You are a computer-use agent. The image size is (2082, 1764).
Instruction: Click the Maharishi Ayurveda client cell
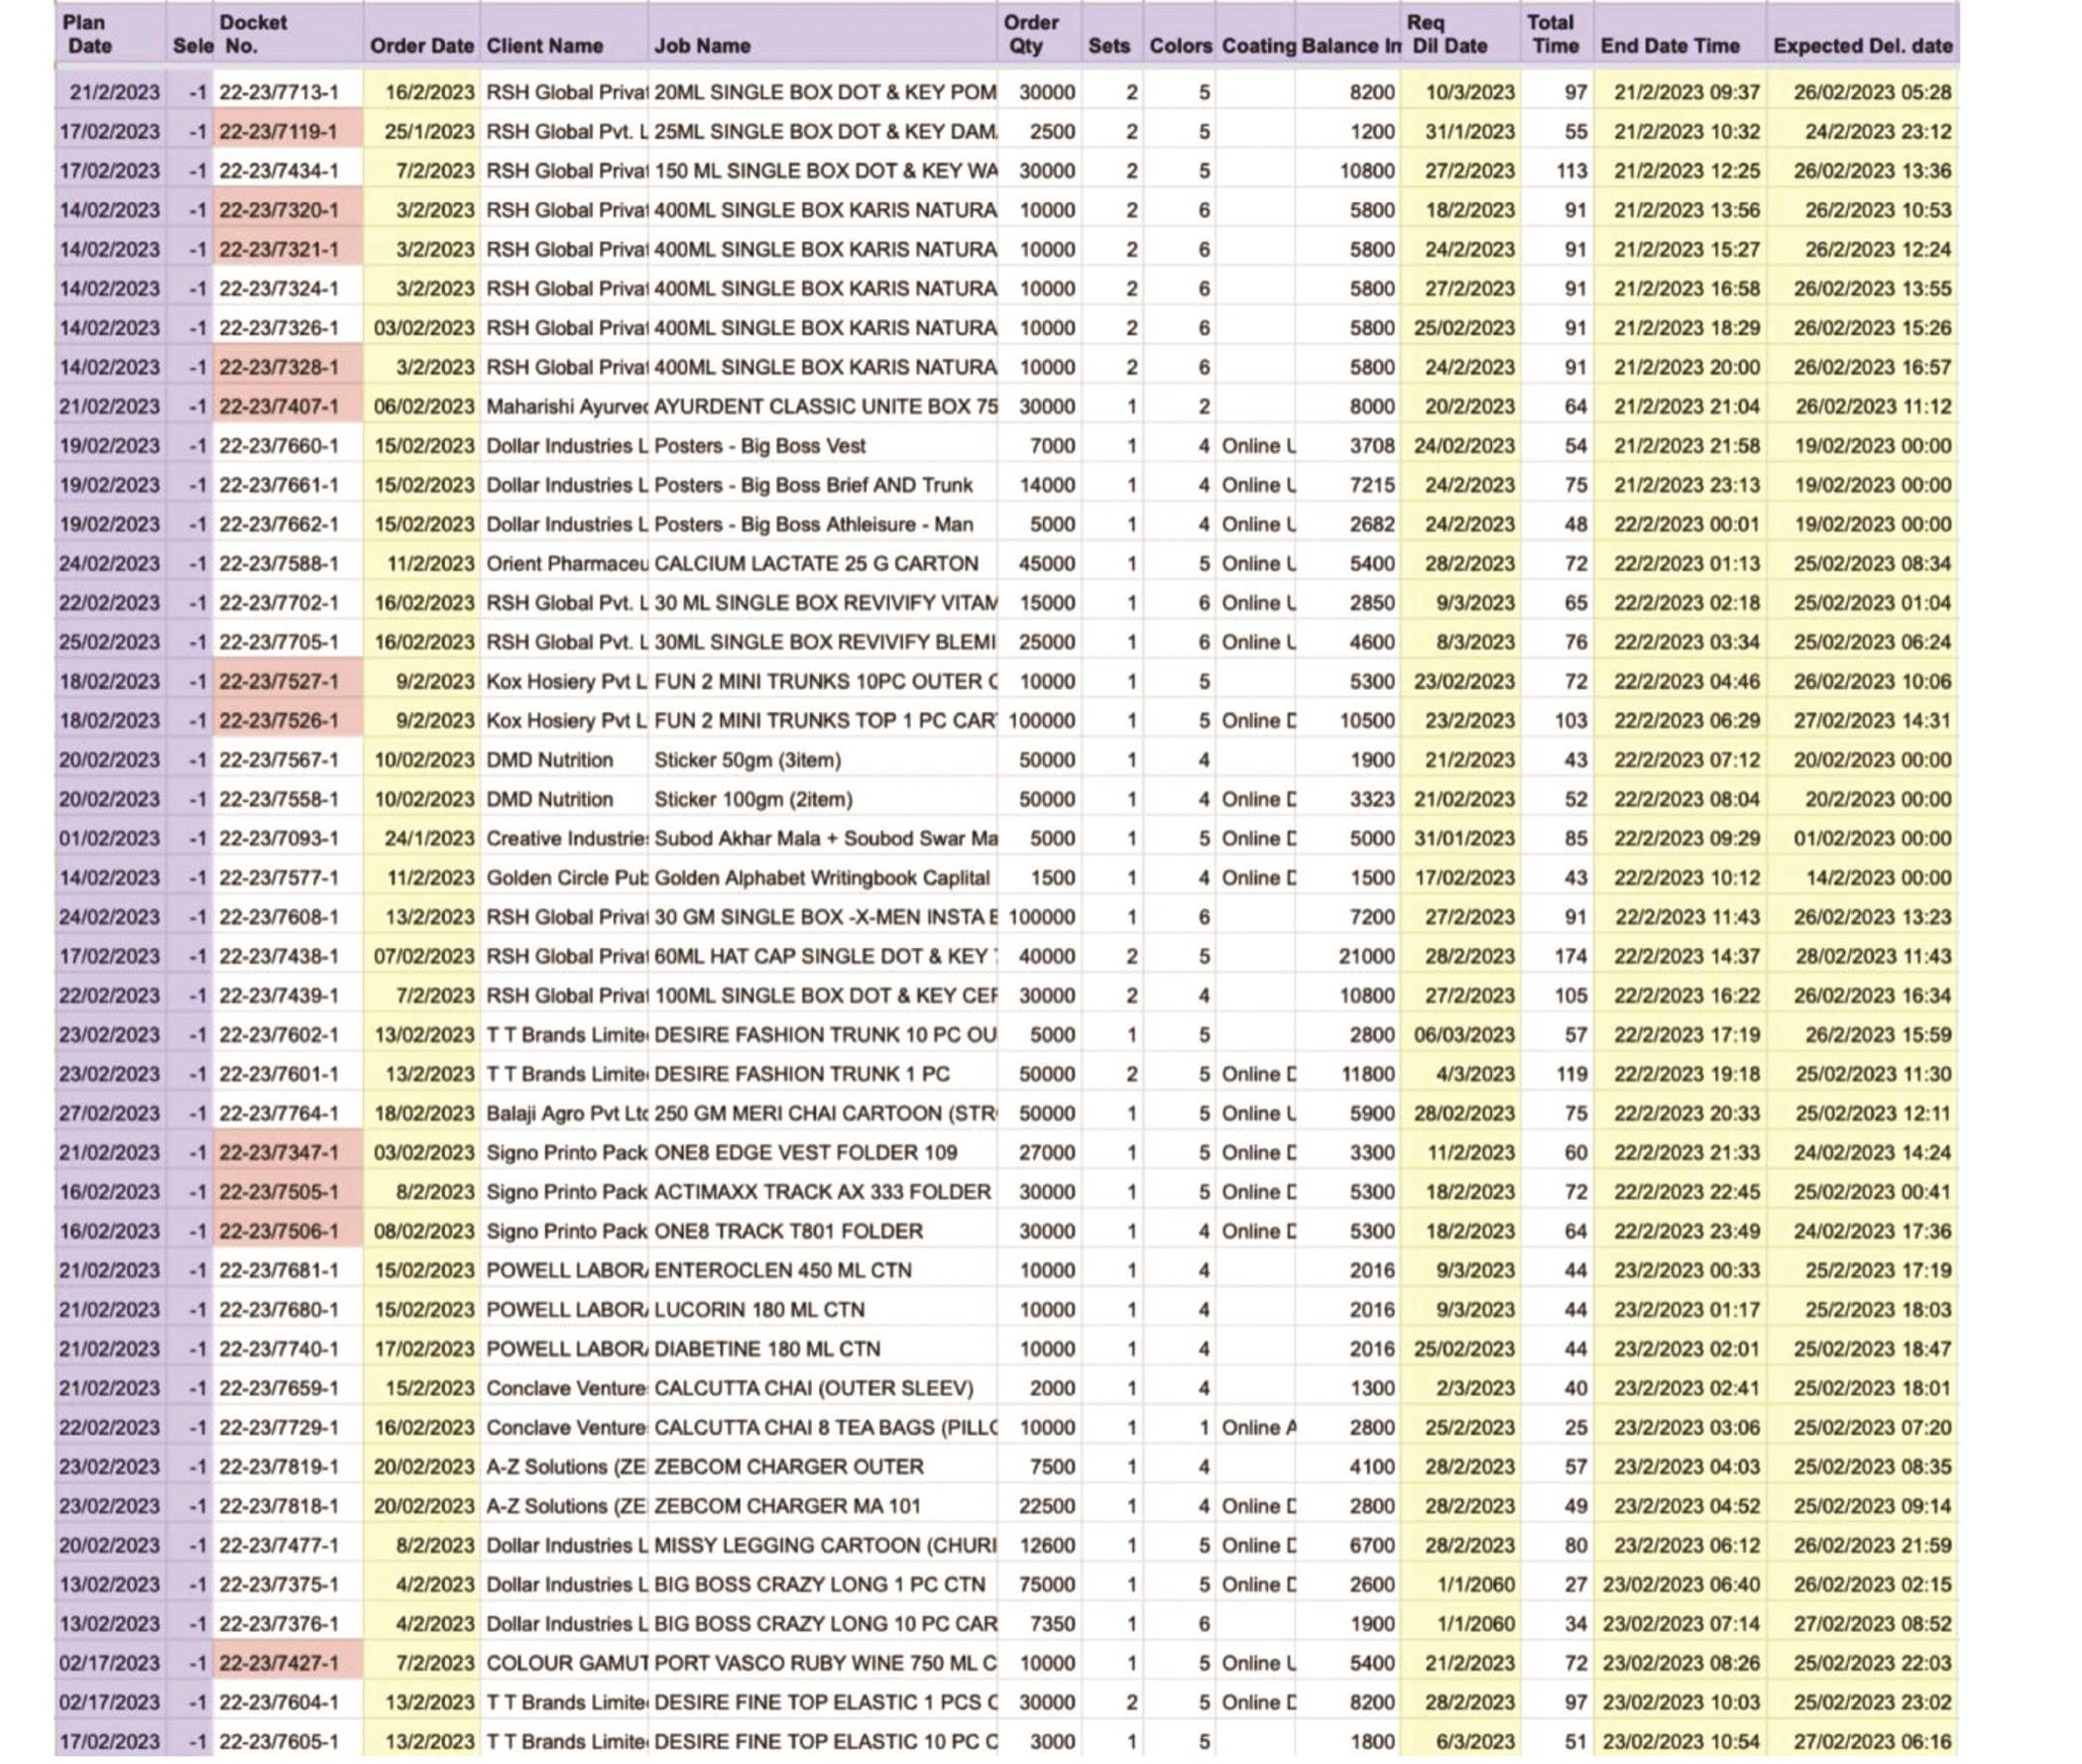point(565,407)
